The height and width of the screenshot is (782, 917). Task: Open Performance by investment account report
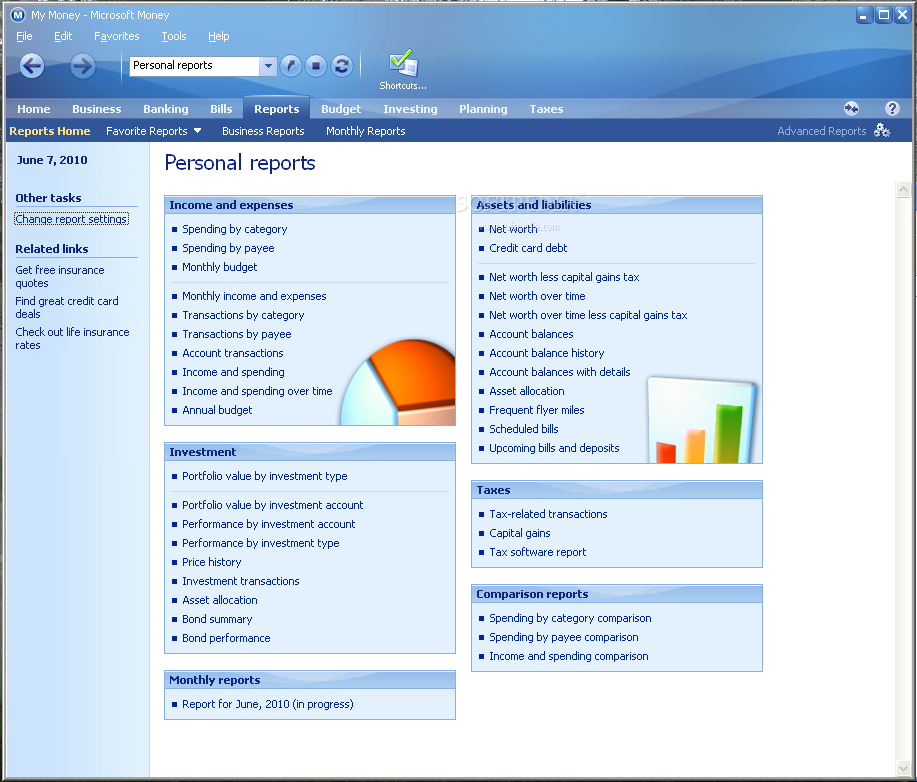tap(268, 524)
